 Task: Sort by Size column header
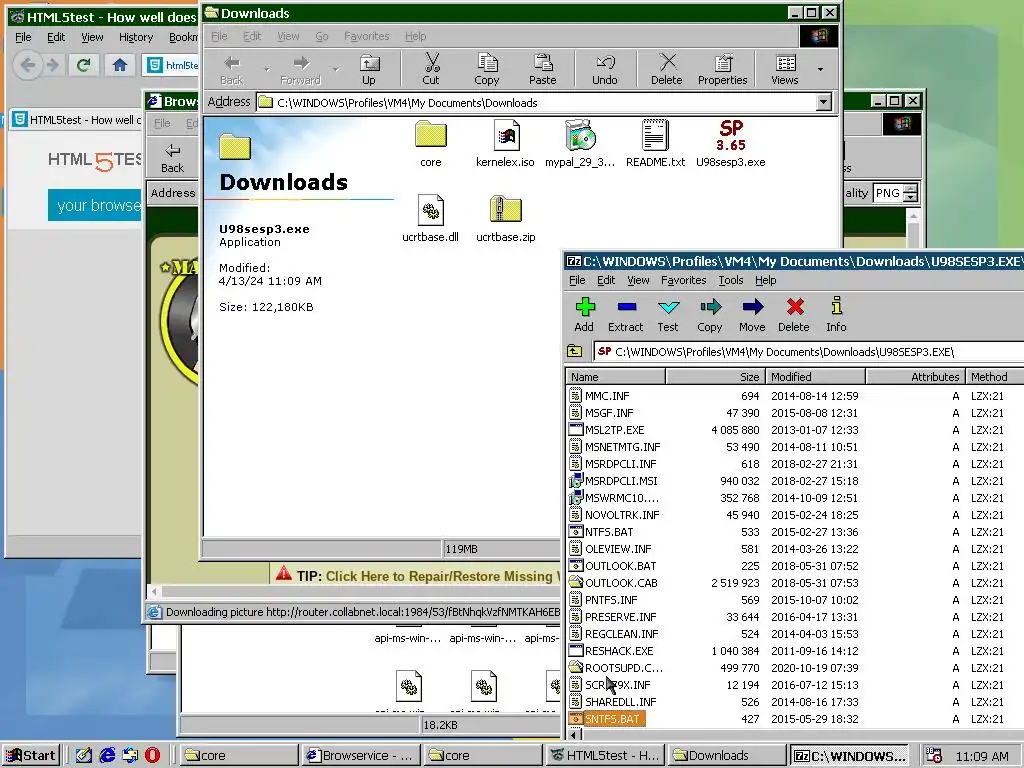(x=715, y=377)
